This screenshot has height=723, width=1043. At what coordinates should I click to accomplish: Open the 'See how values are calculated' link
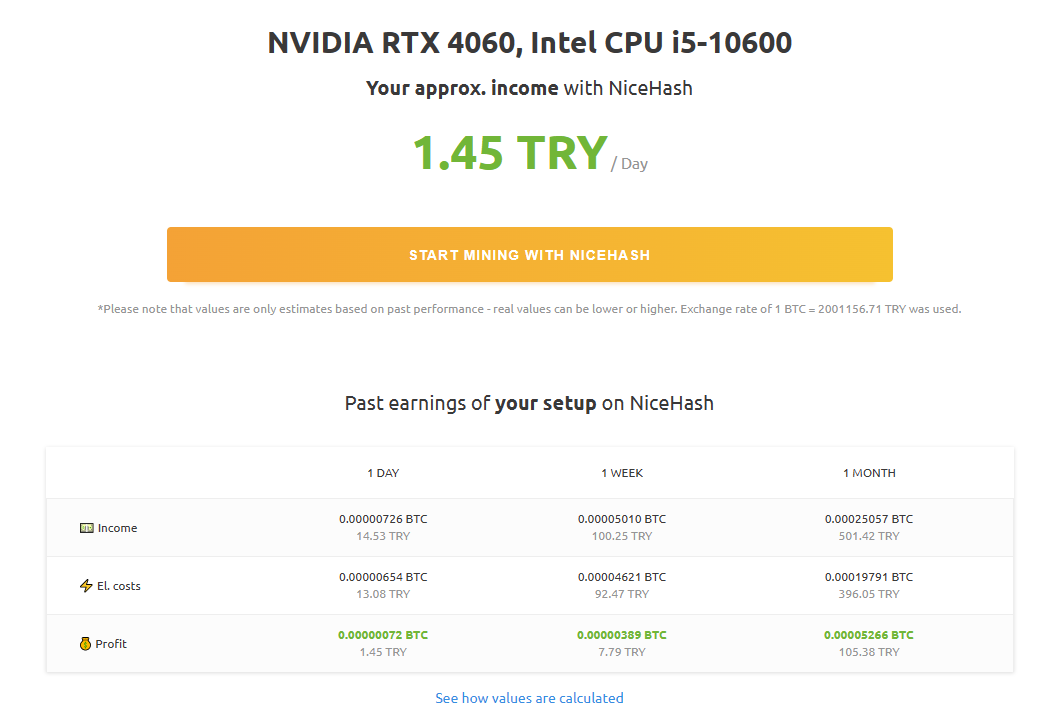pos(529,698)
